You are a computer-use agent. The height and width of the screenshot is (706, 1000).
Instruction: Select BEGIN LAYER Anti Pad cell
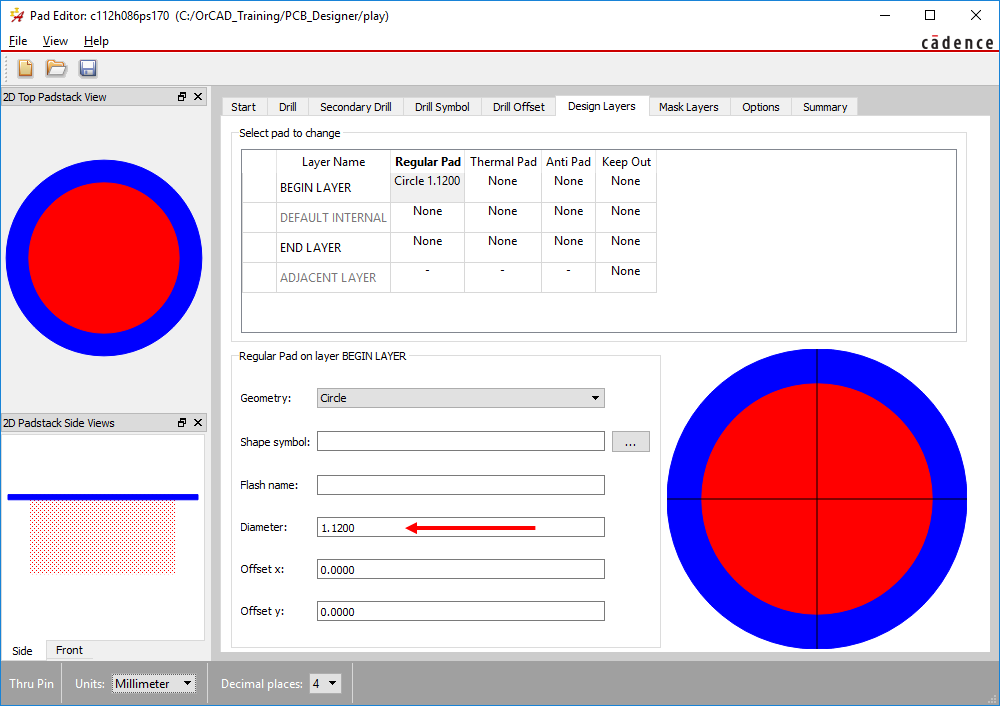(568, 187)
